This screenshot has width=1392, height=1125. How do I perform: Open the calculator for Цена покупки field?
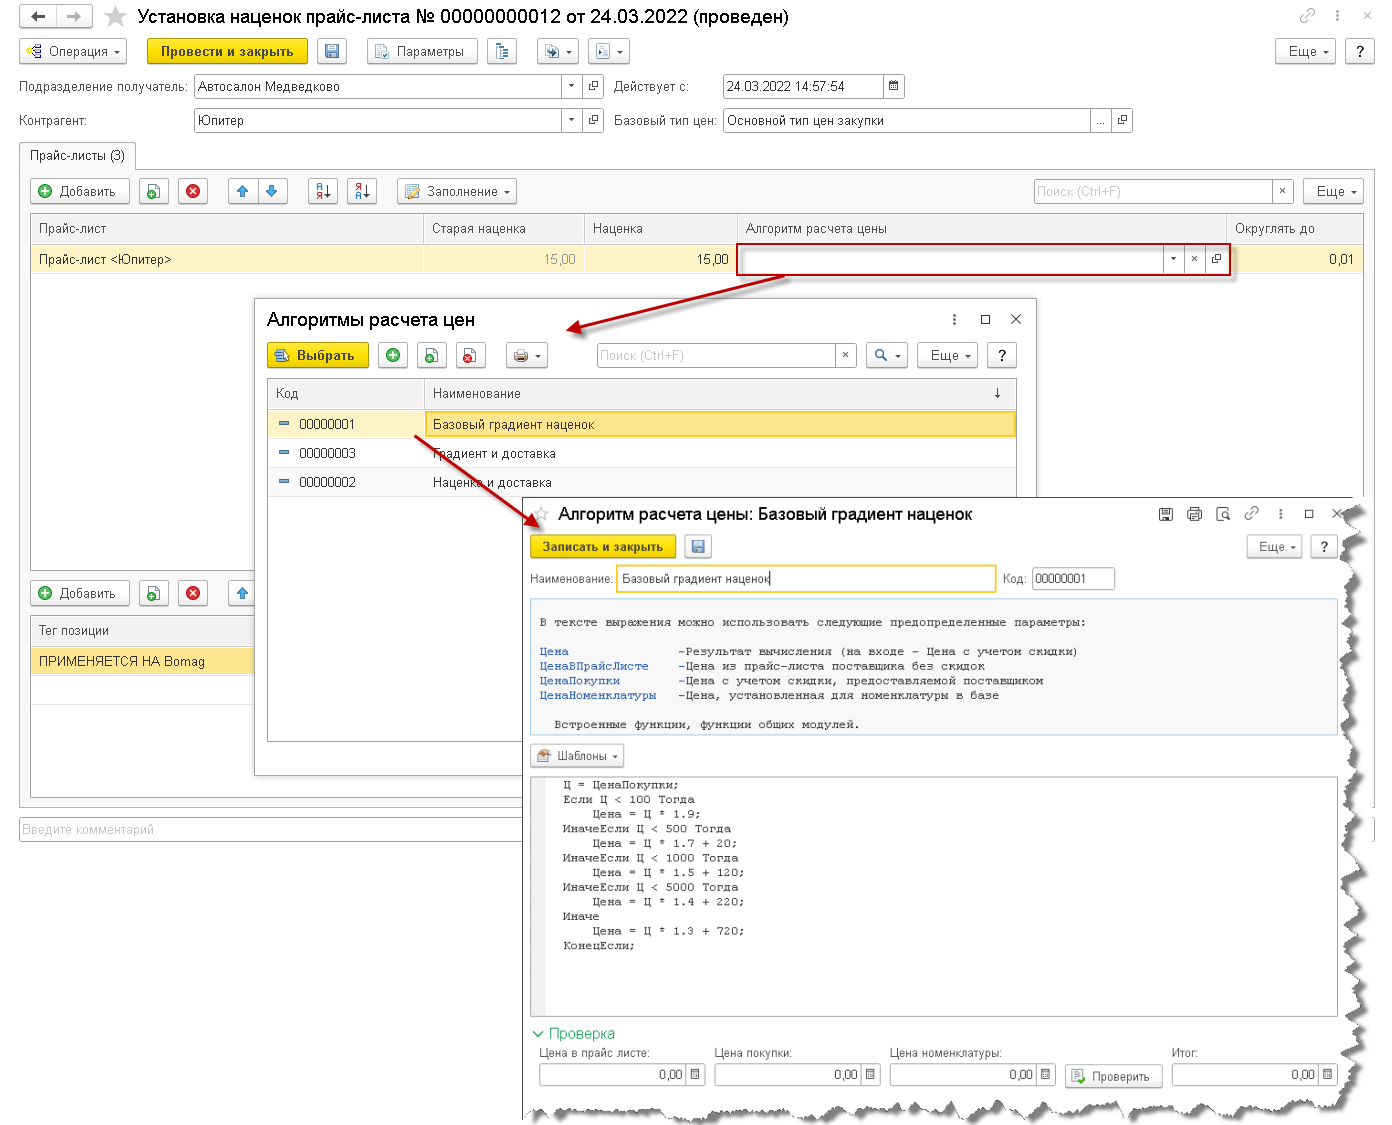point(871,1074)
